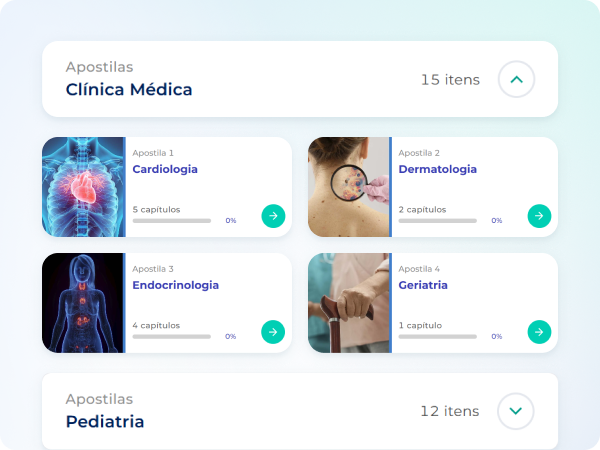Click the Endocrinologia progress bar
This screenshot has height=450, width=600.
tap(171, 336)
